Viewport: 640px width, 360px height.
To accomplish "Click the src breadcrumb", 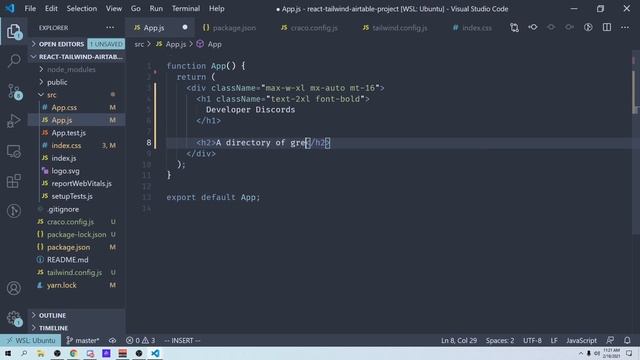I will (139, 44).
